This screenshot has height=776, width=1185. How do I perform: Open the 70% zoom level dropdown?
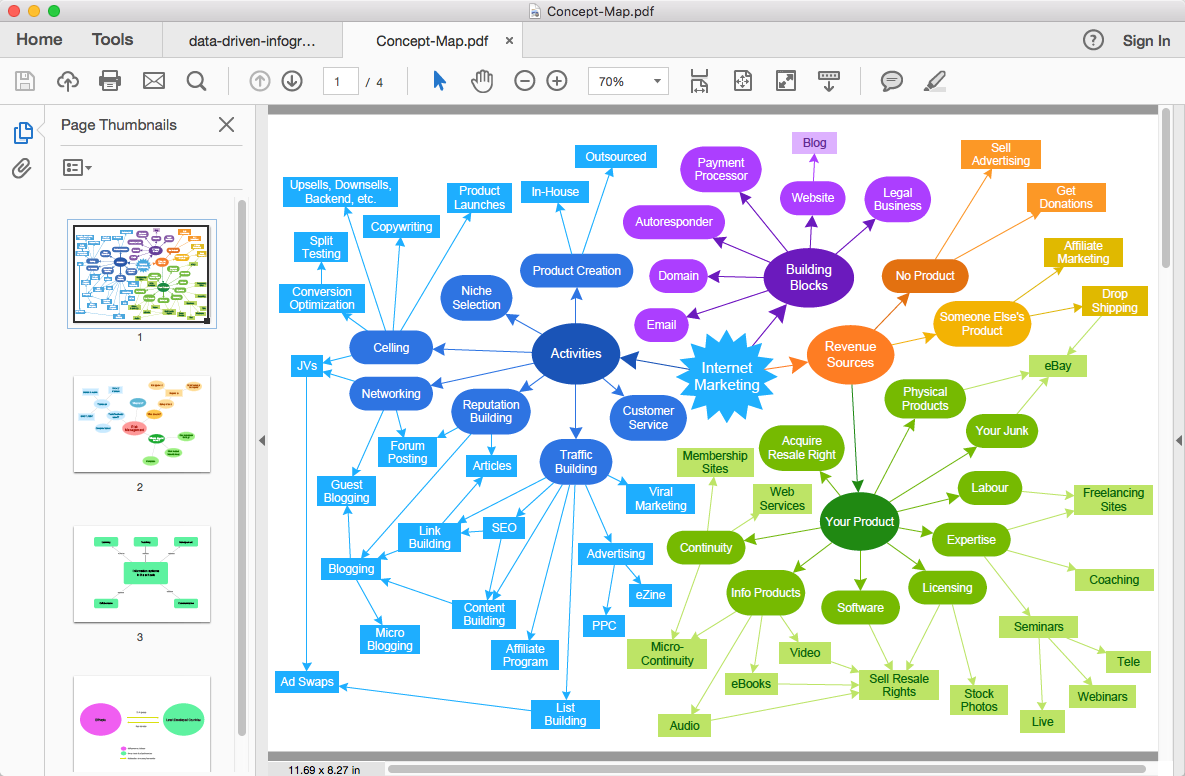[628, 81]
